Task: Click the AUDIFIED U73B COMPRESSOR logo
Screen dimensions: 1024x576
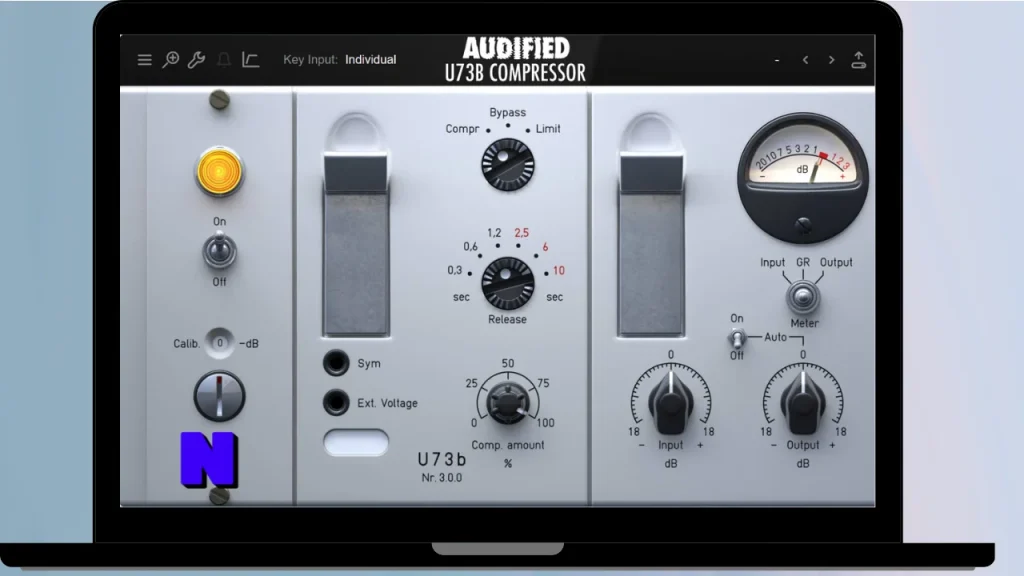Action: pos(515,60)
